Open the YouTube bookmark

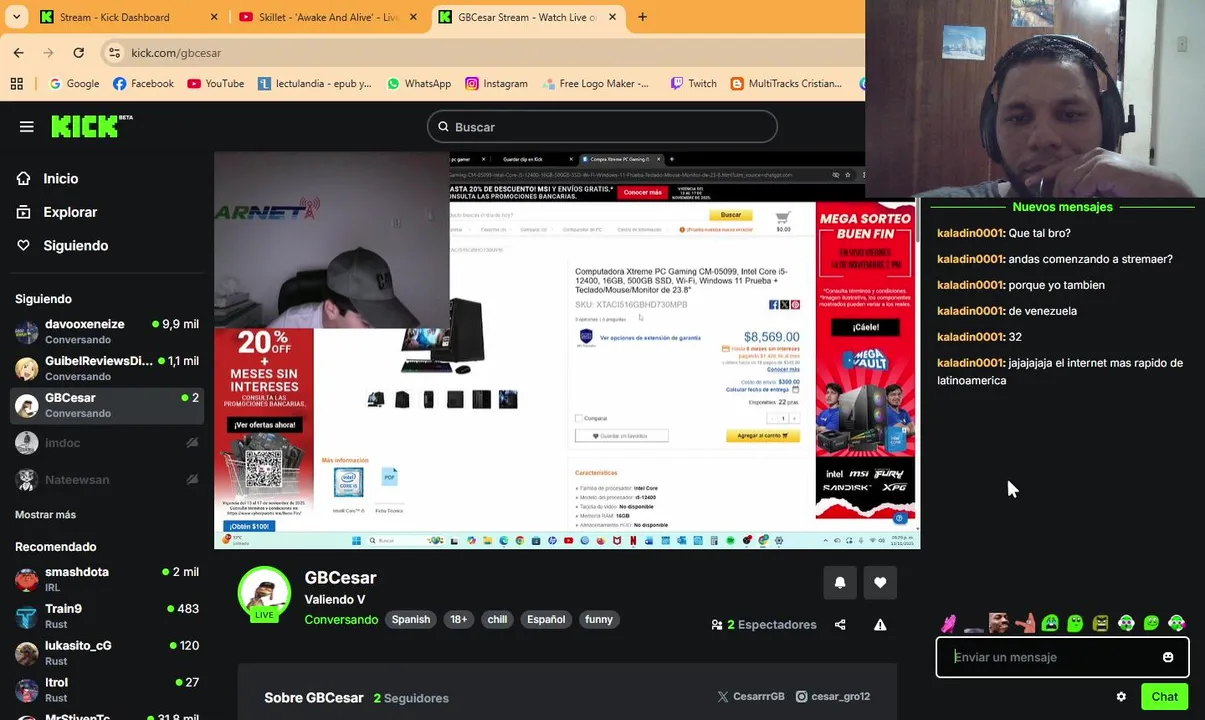point(215,84)
